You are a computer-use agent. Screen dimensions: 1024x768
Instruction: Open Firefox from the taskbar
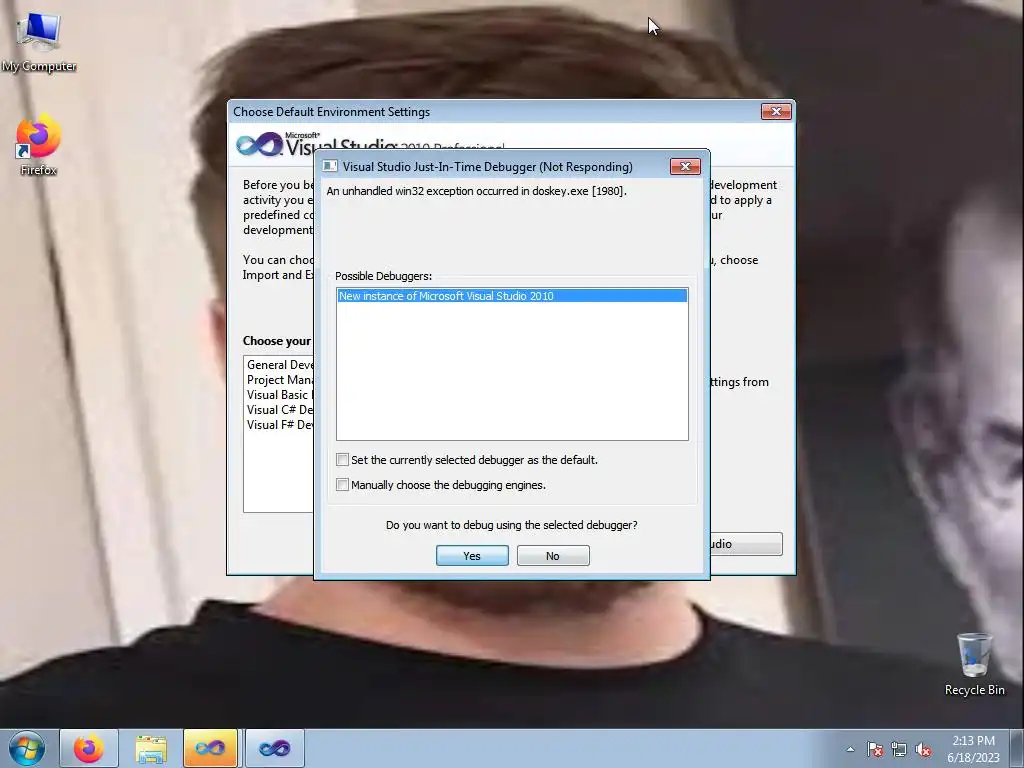click(89, 749)
